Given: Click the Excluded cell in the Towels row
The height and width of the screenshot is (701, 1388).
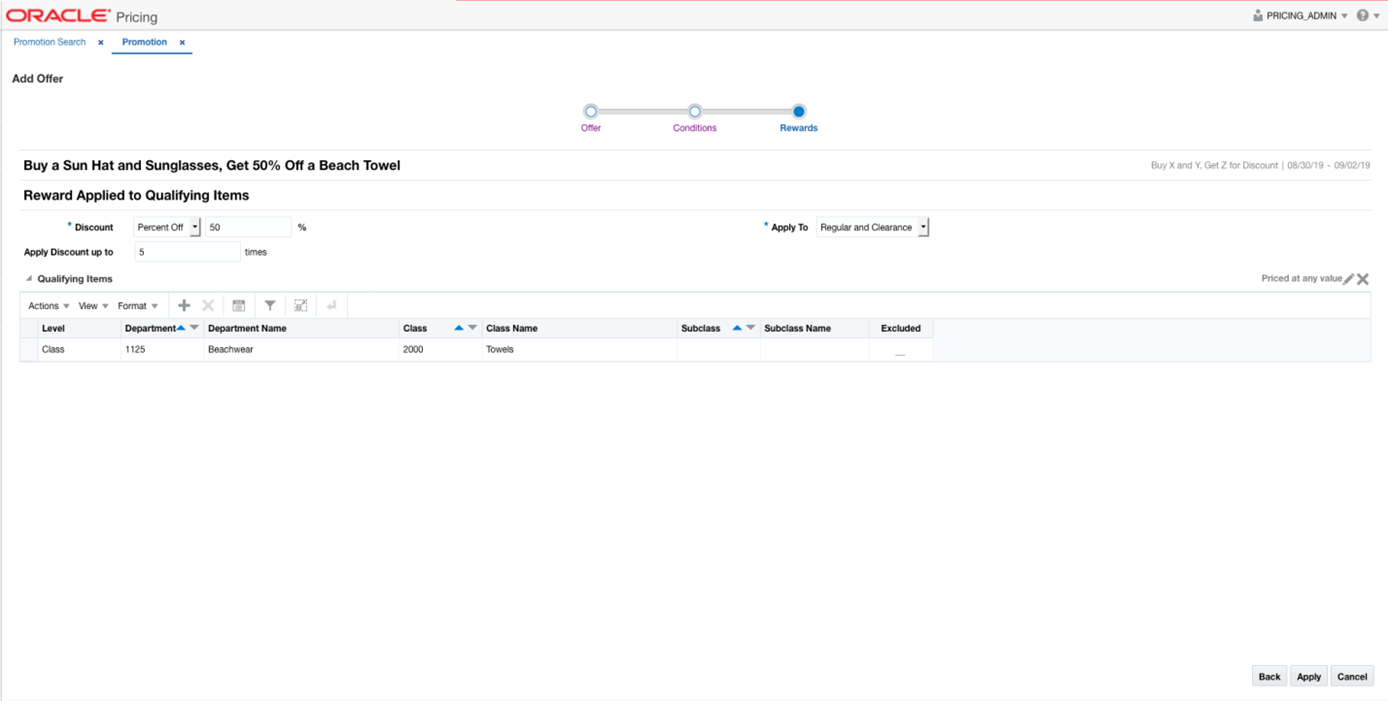Looking at the screenshot, I should pyautogui.click(x=901, y=350).
